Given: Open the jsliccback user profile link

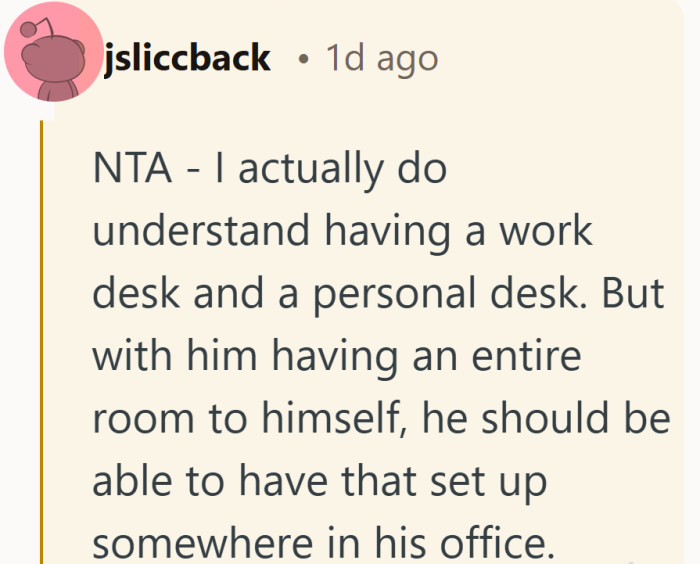Looking at the screenshot, I should tap(187, 58).
